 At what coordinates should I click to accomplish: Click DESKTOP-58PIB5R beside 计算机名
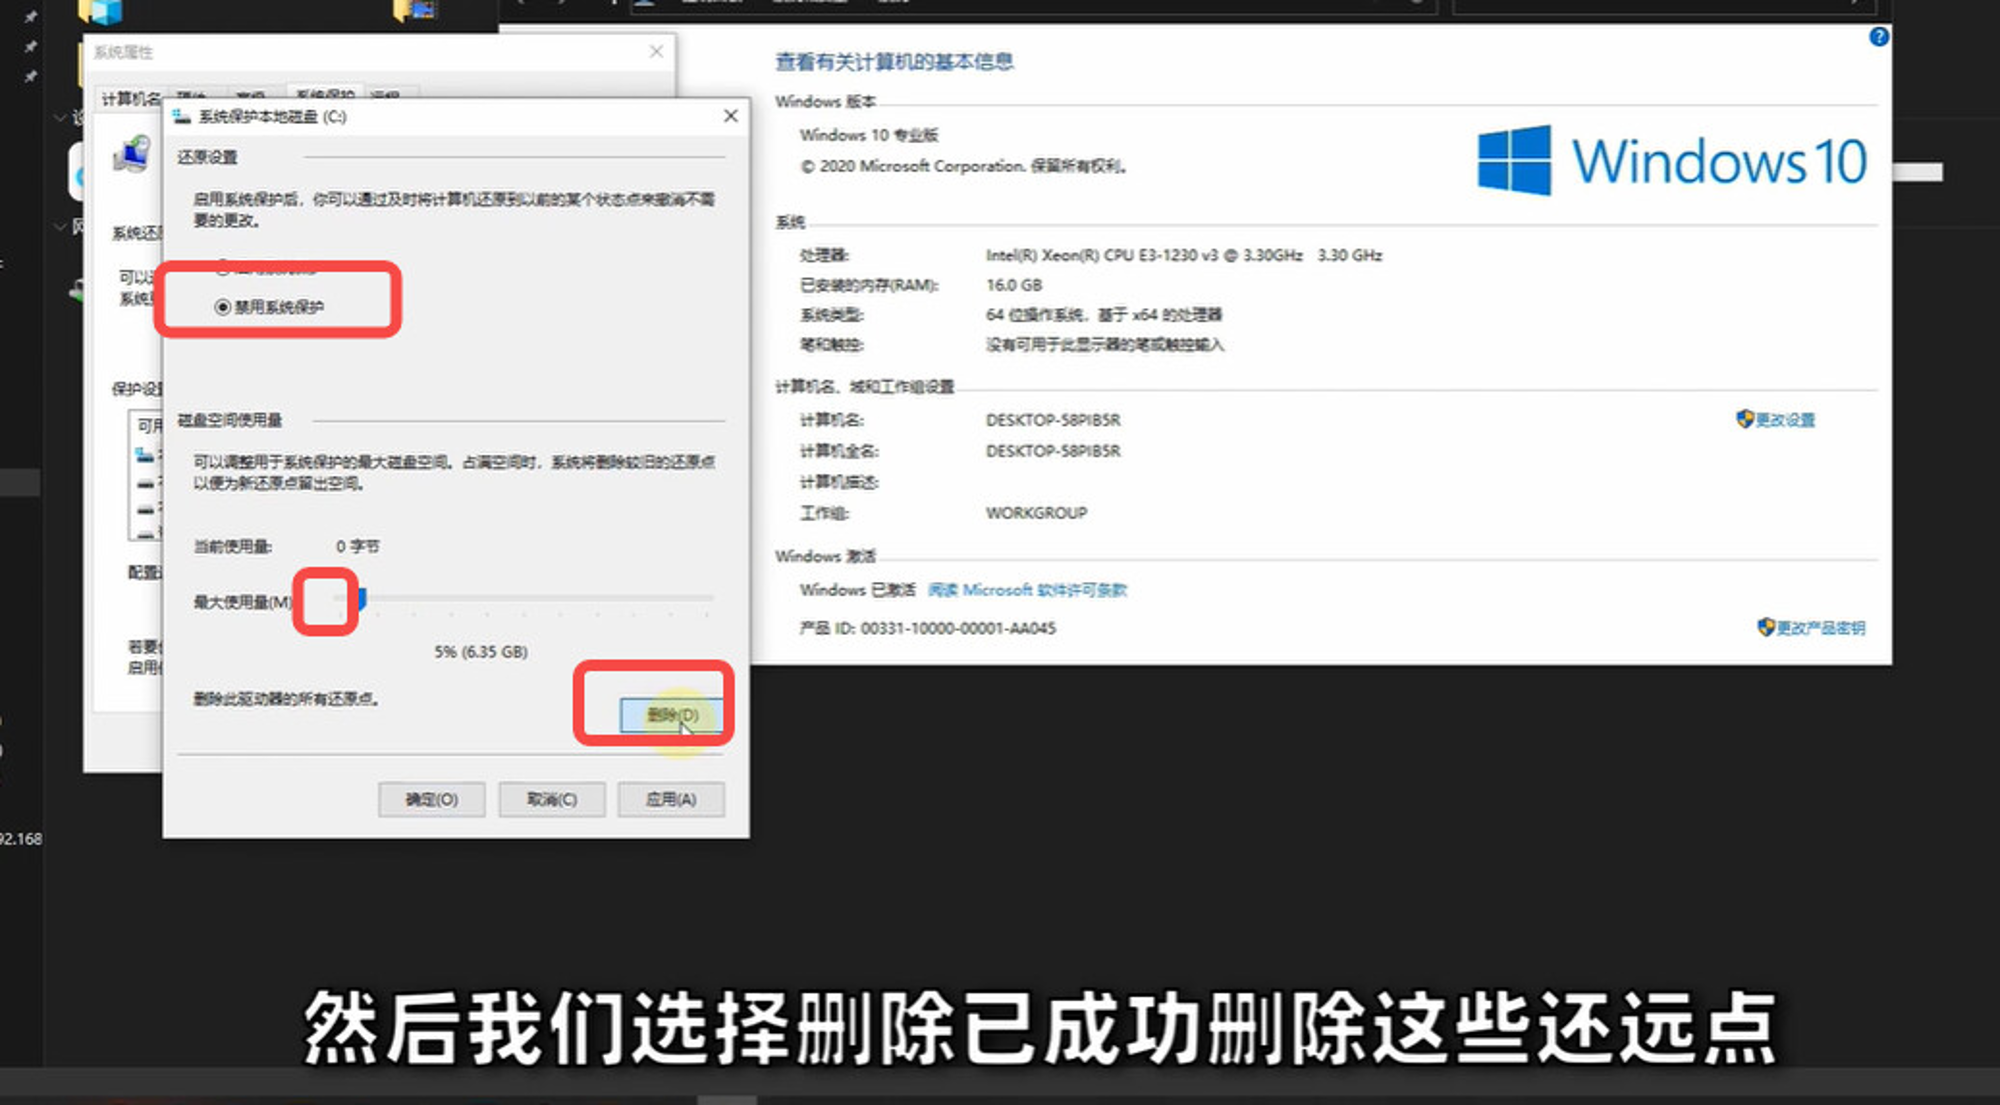click(1053, 420)
